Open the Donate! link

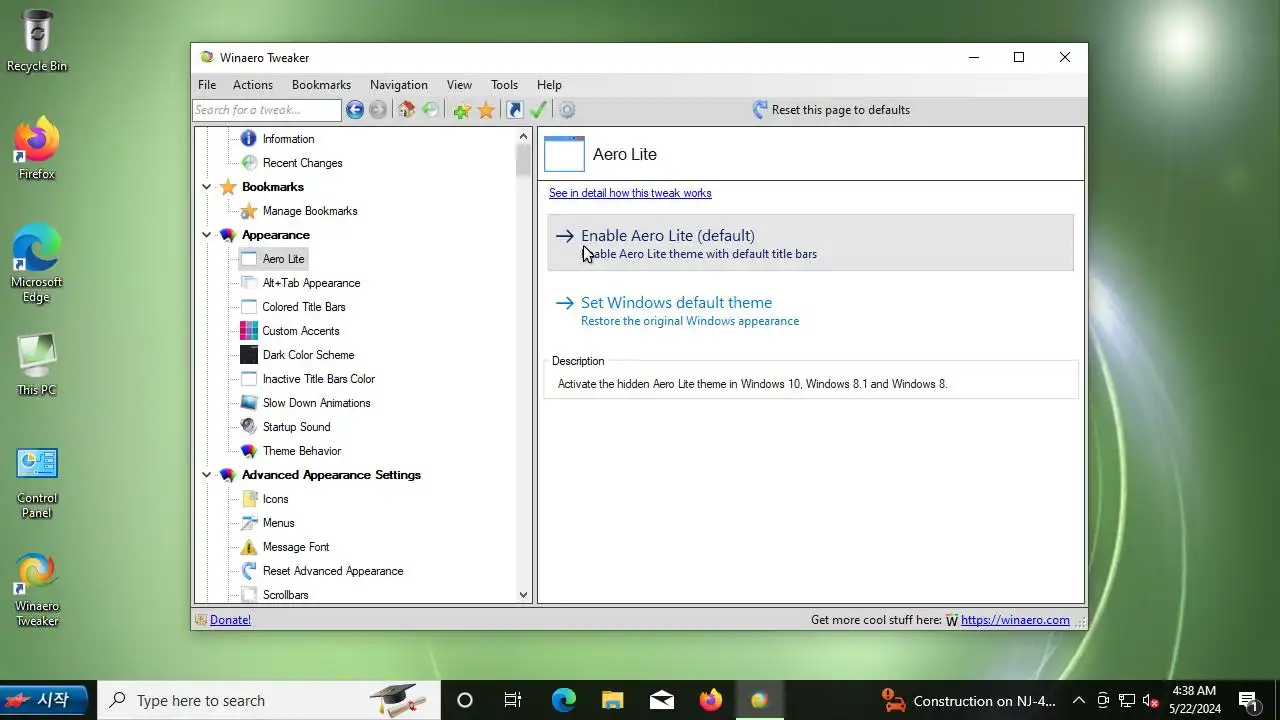click(230, 620)
